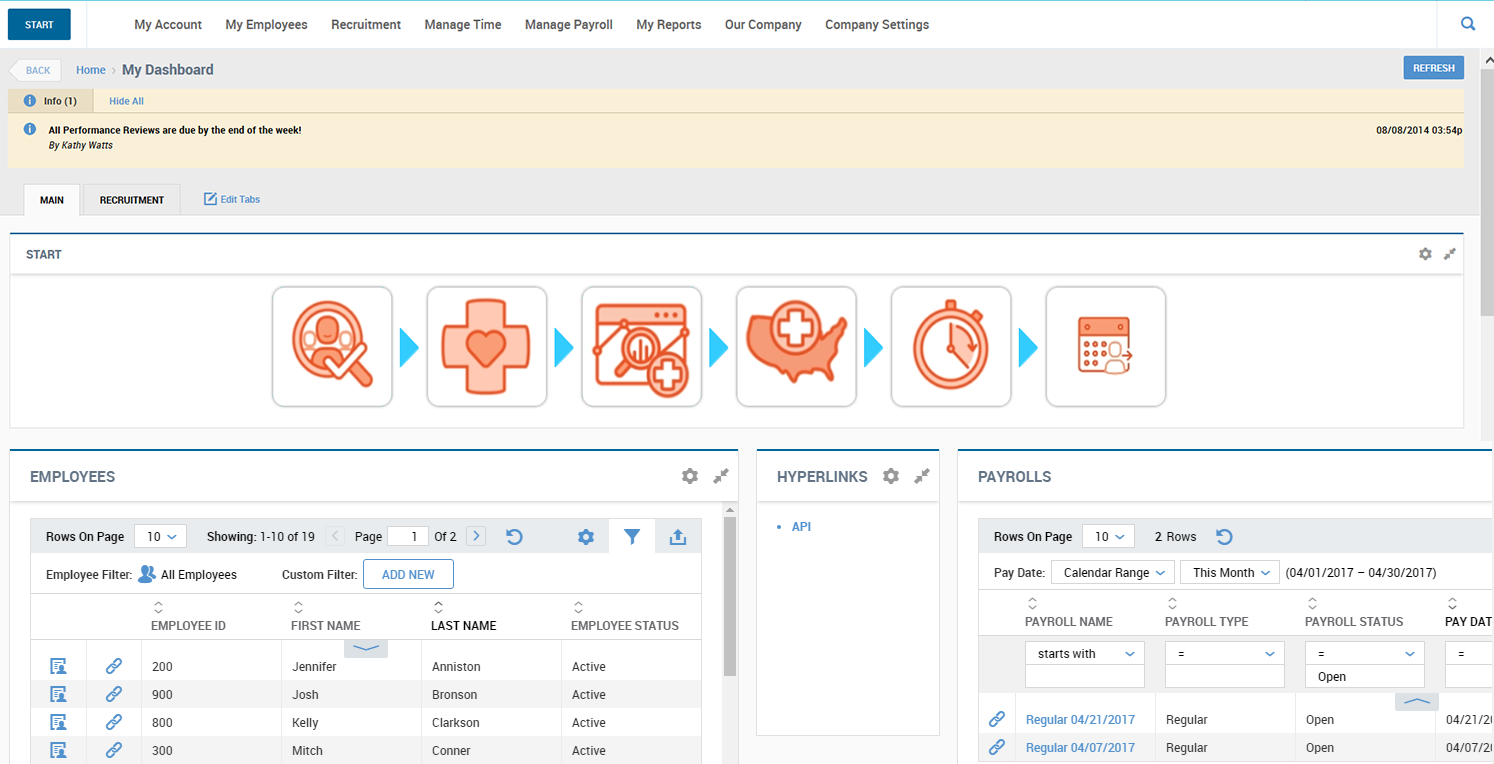1494x764 pixels.
Task: Open the Our Company menu
Action: pos(763,24)
